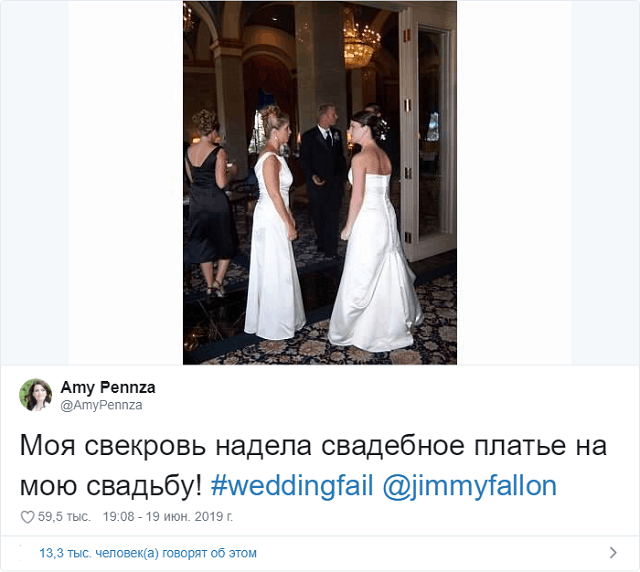
Task: Open the @AmyPennza handle
Action: click(x=101, y=405)
